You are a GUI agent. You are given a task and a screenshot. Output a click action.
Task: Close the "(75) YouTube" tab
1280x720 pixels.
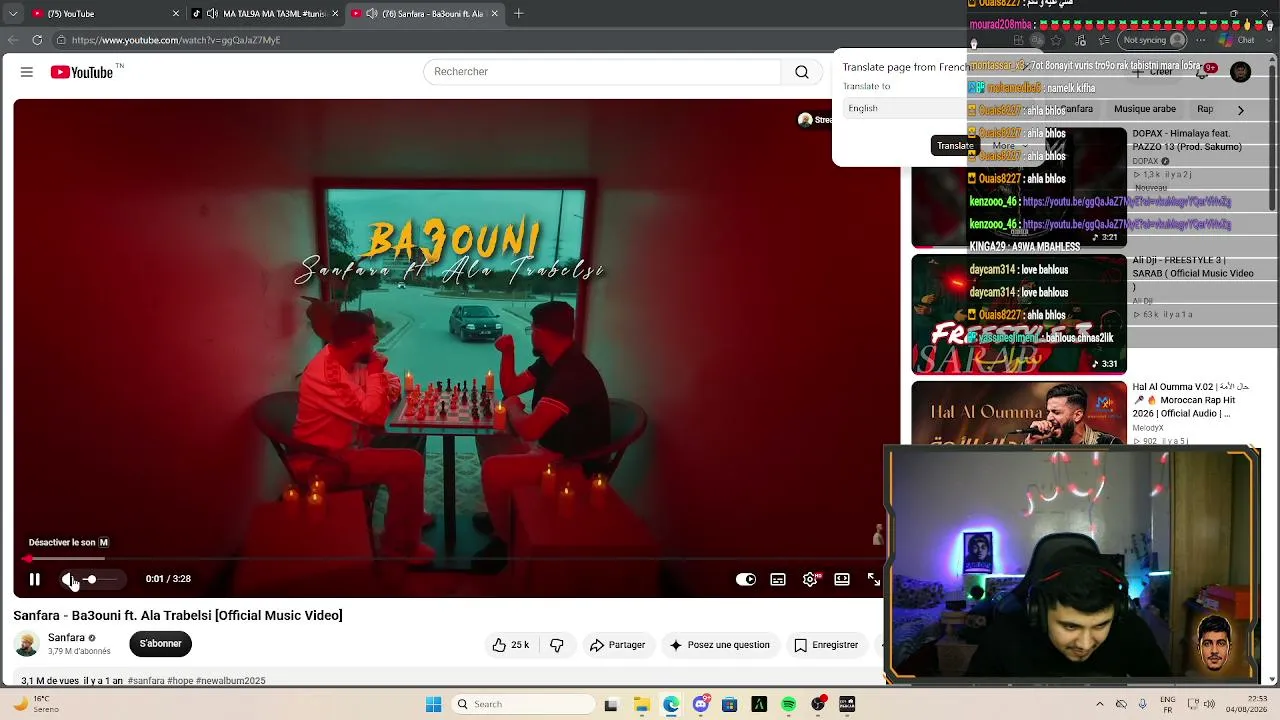tap(176, 14)
